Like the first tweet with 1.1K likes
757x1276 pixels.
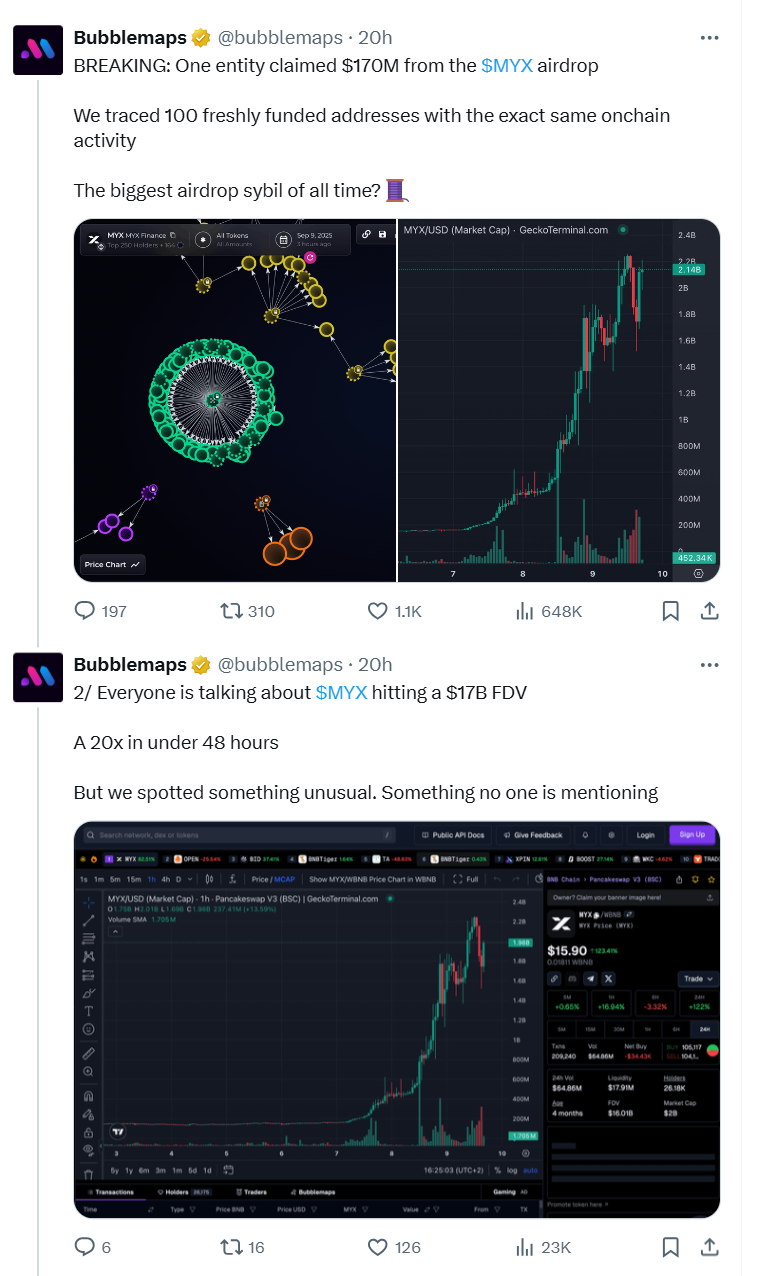378,611
